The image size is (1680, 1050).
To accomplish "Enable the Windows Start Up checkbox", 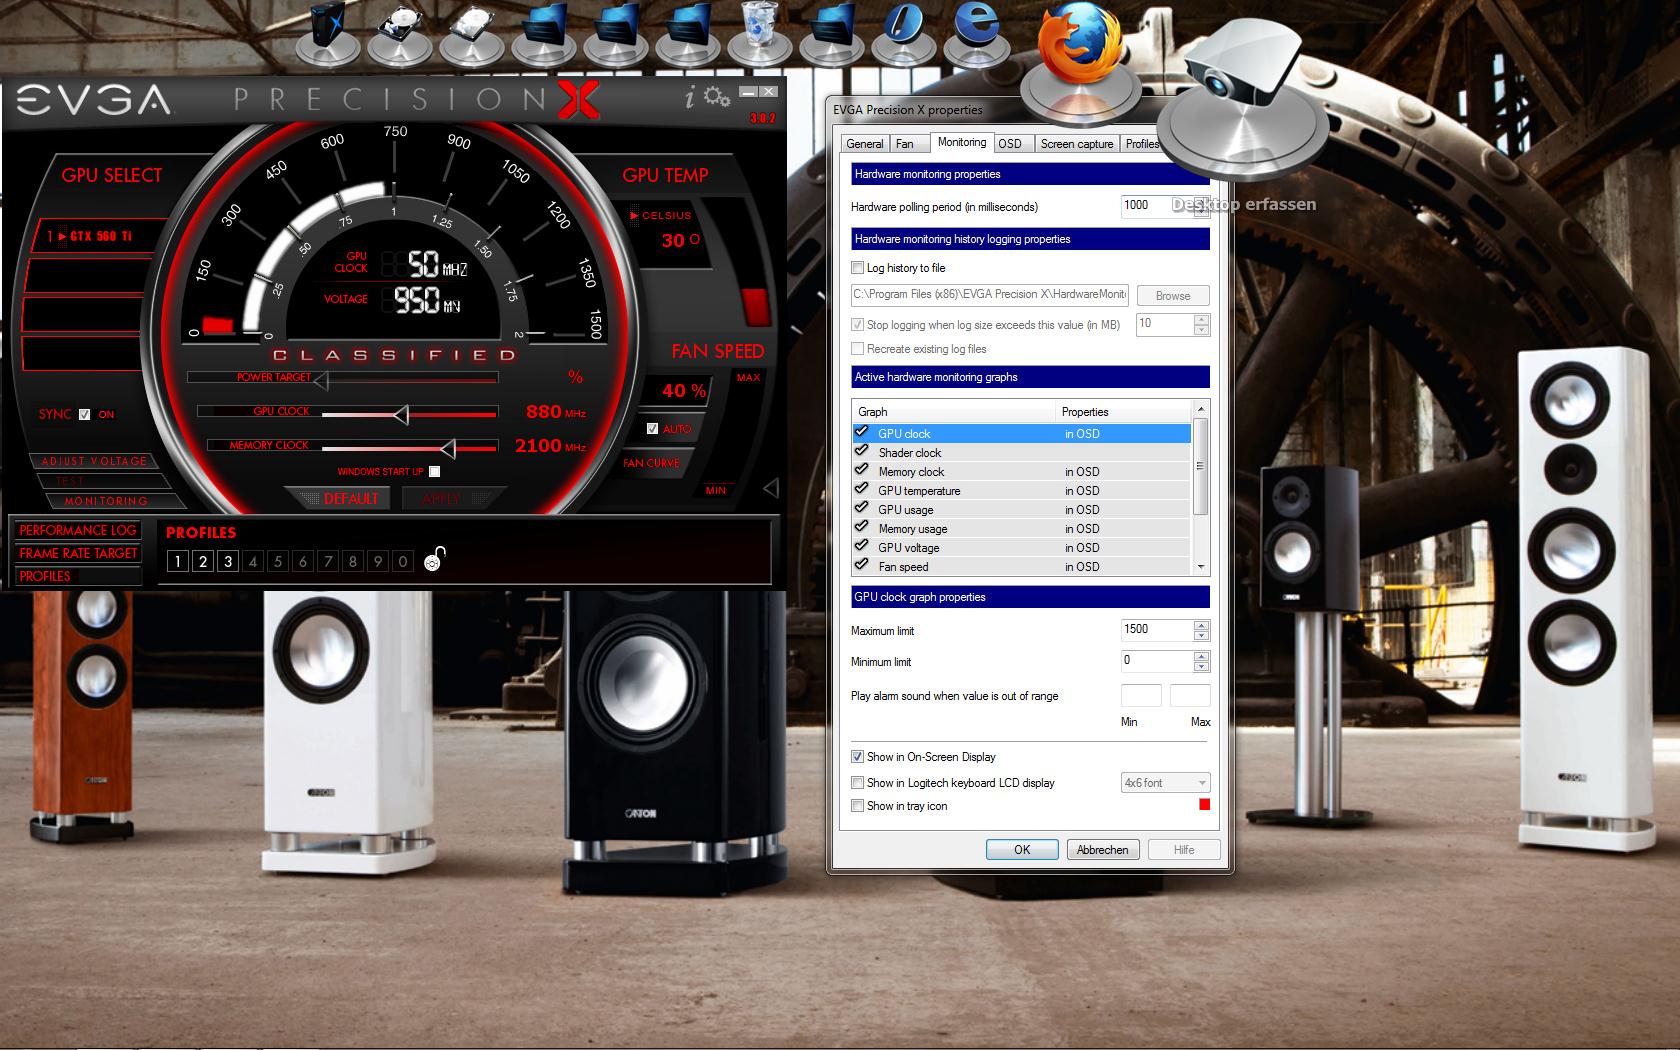I will [434, 471].
